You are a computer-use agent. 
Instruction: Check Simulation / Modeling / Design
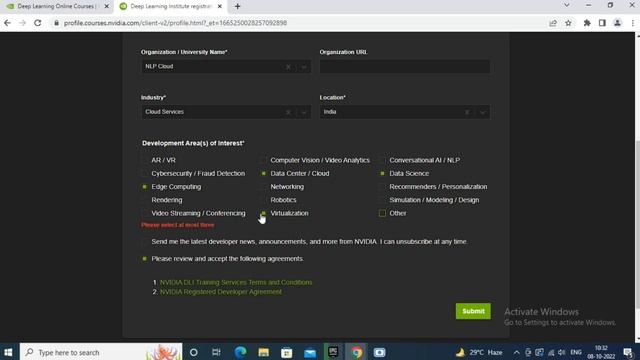382,200
